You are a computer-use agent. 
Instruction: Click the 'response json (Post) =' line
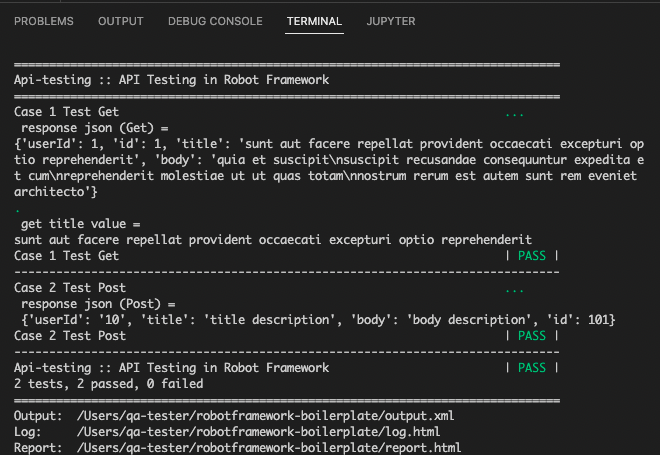98,304
